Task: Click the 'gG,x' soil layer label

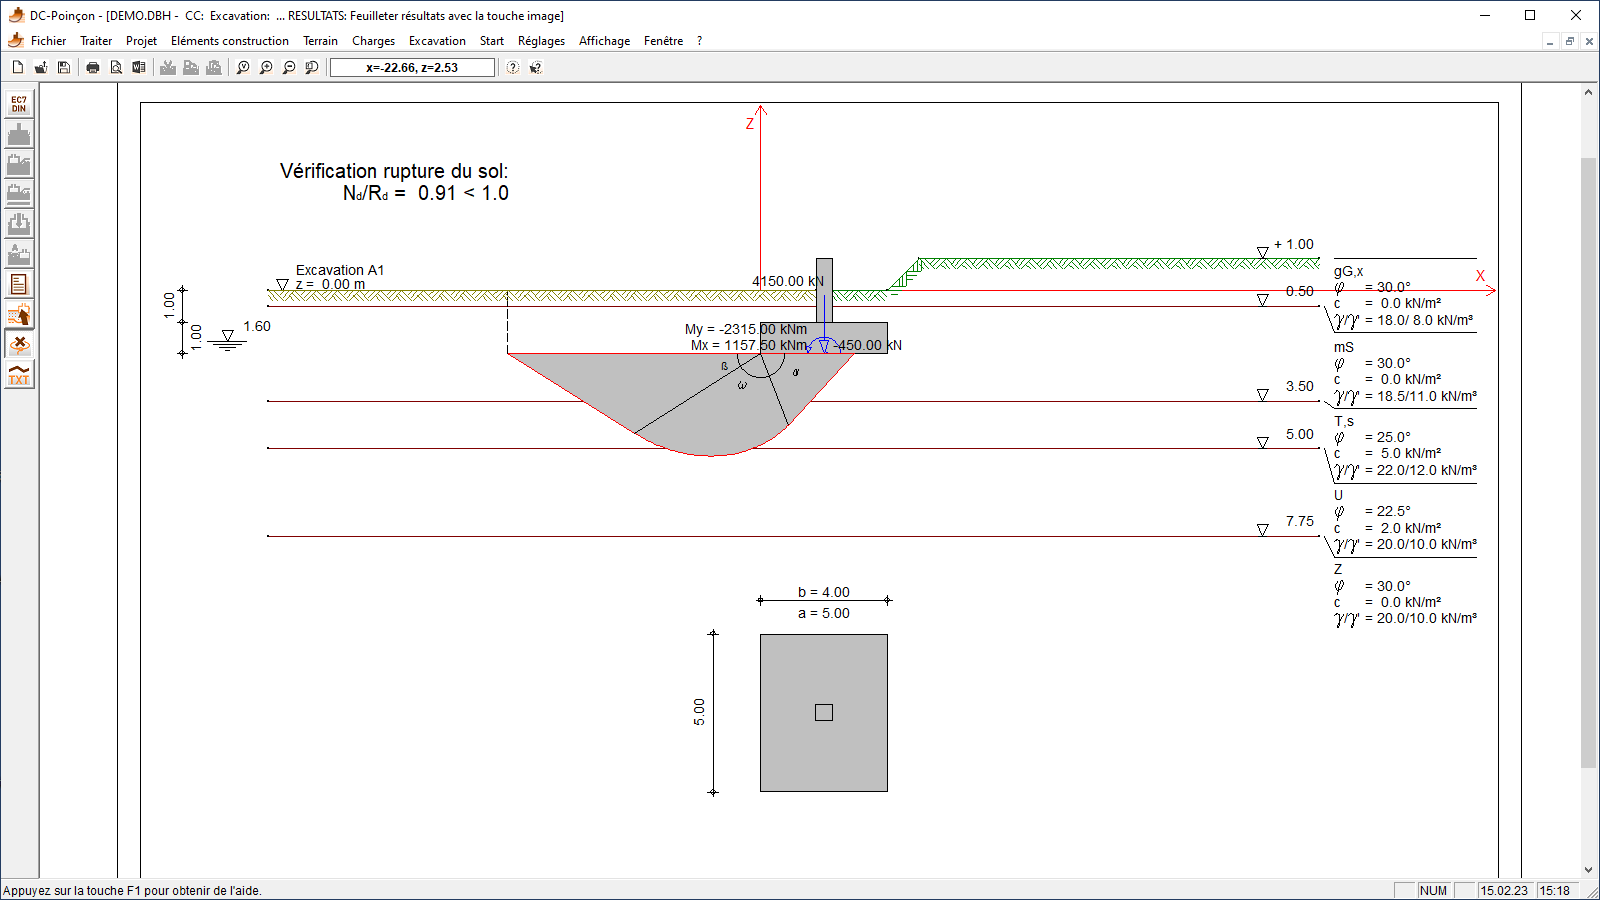Action: point(1348,271)
